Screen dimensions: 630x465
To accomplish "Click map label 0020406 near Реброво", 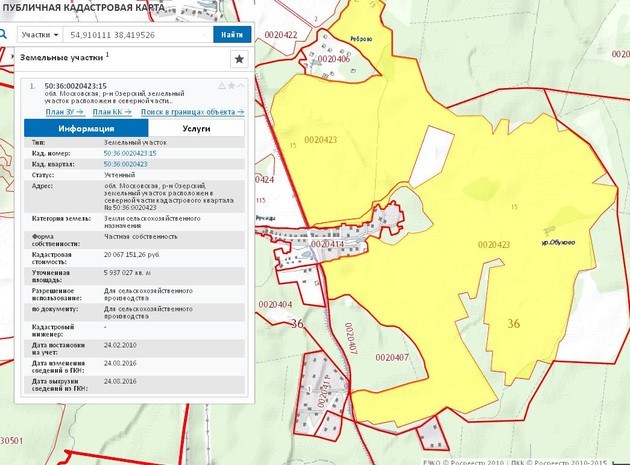I will [333, 59].
